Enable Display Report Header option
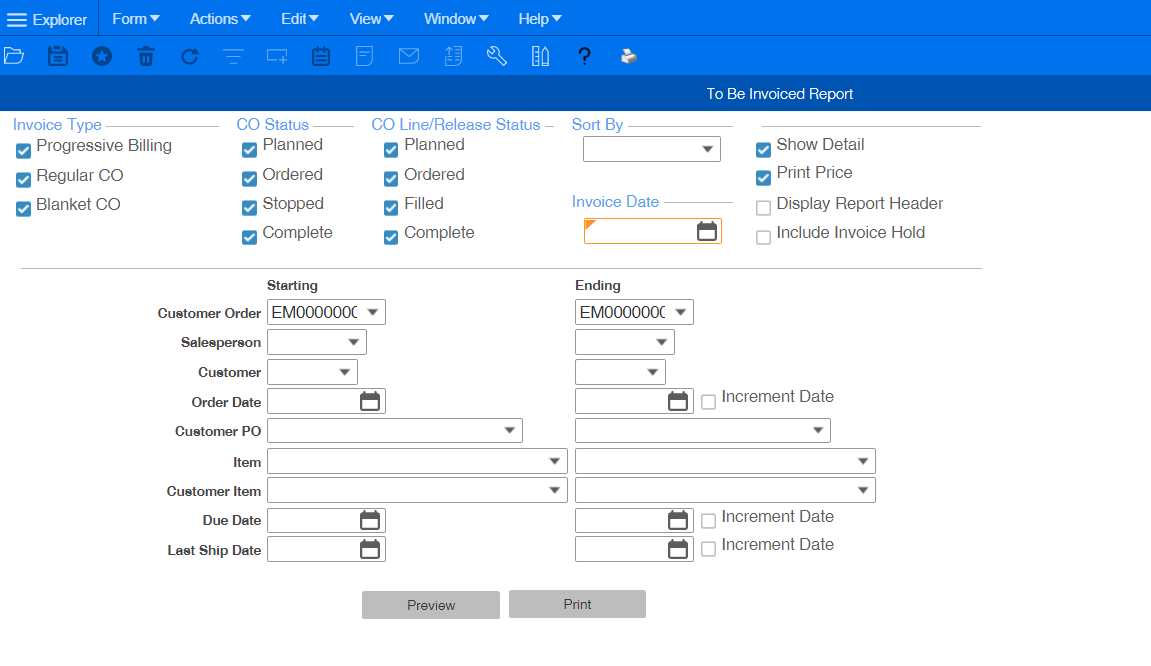The image size is (1151, 666). [764, 208]
